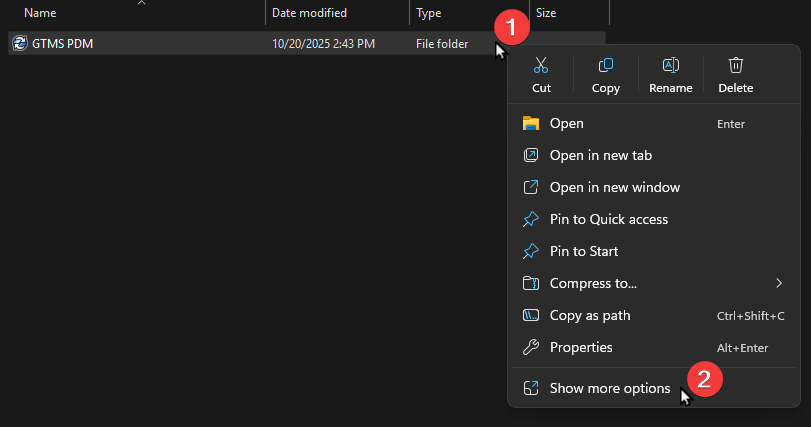Click the Delete trash icon
The height and width of the screenshot is (427, 811).
pyautogui.click(x=735, y=66)
